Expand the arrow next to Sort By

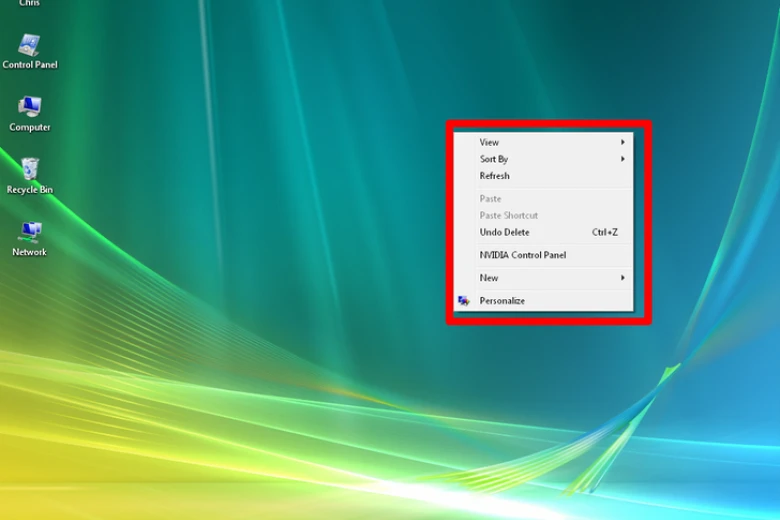click(622, 159)
